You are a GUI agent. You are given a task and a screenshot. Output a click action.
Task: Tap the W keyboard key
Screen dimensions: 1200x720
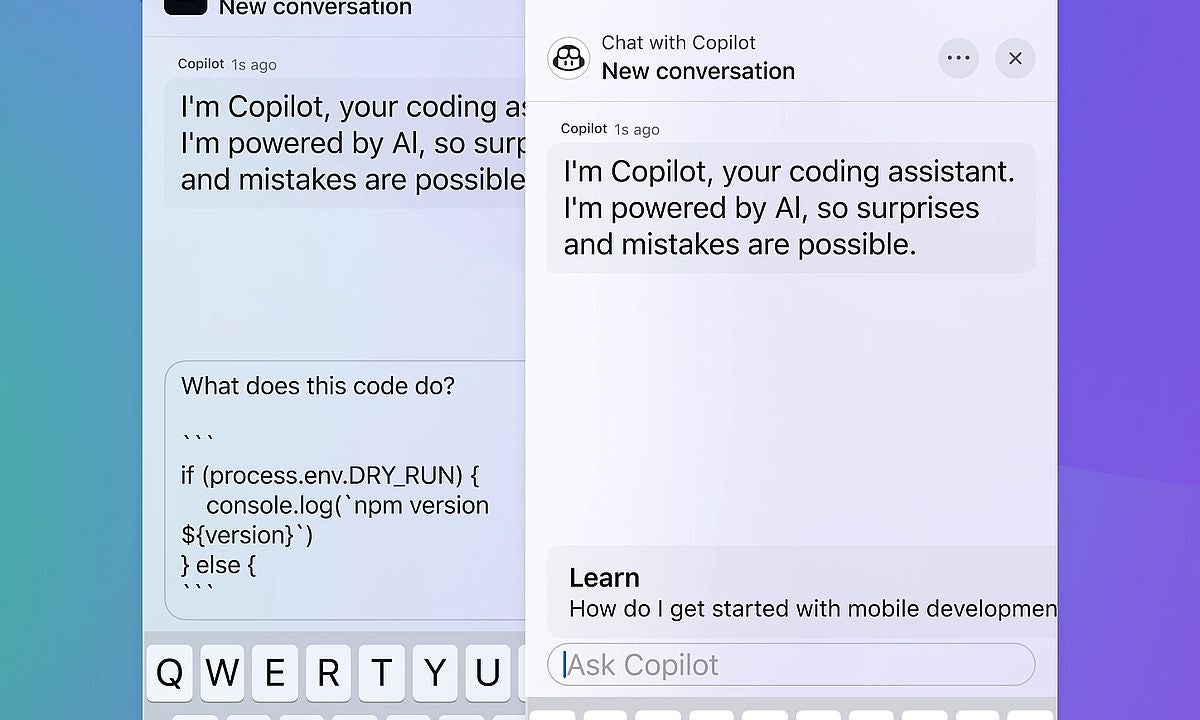(222, 673)
